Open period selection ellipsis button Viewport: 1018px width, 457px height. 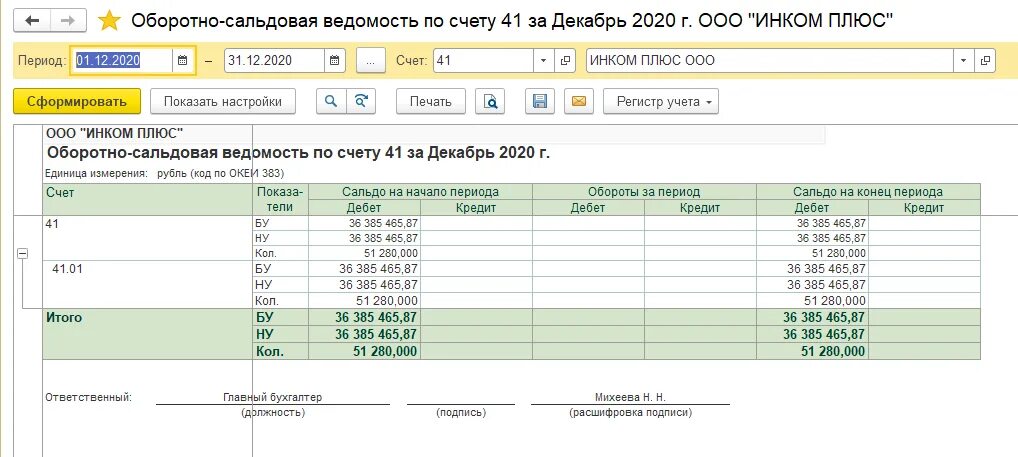[x=371, y=60]
